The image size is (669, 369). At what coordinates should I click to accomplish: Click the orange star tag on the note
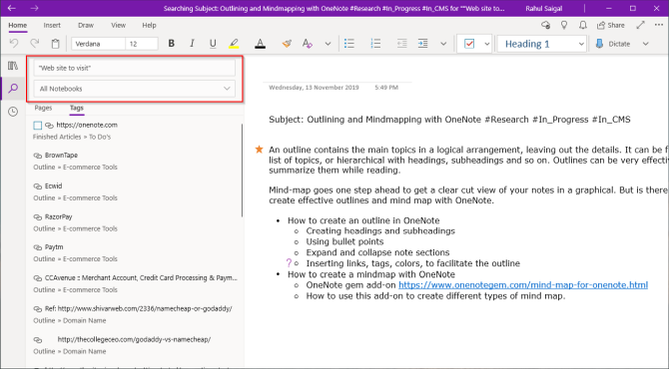259,149
